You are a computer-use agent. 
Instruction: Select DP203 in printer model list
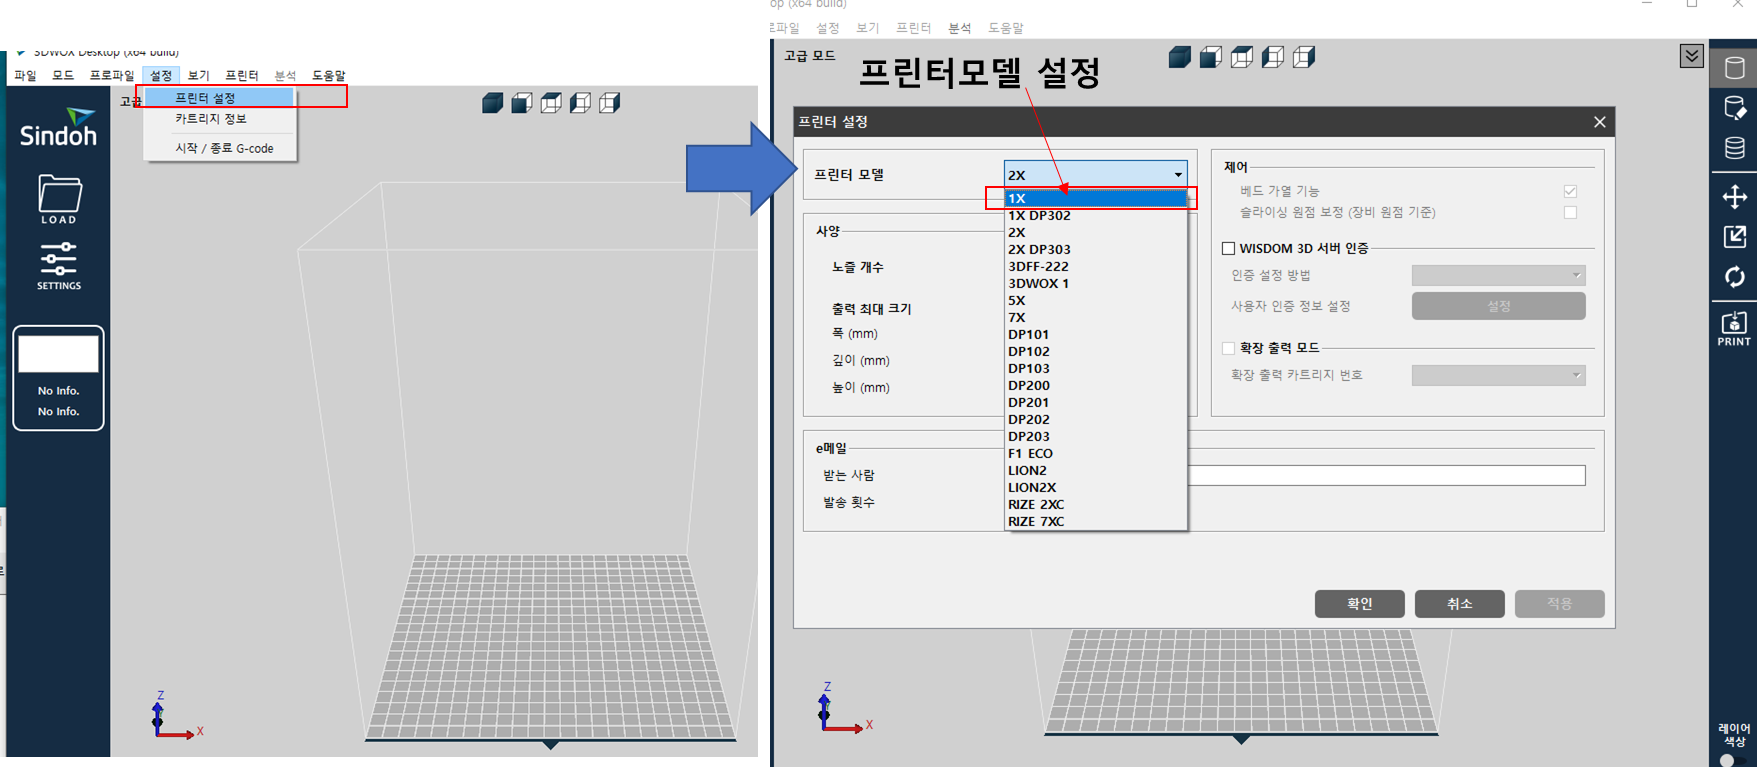(1095, 436)
